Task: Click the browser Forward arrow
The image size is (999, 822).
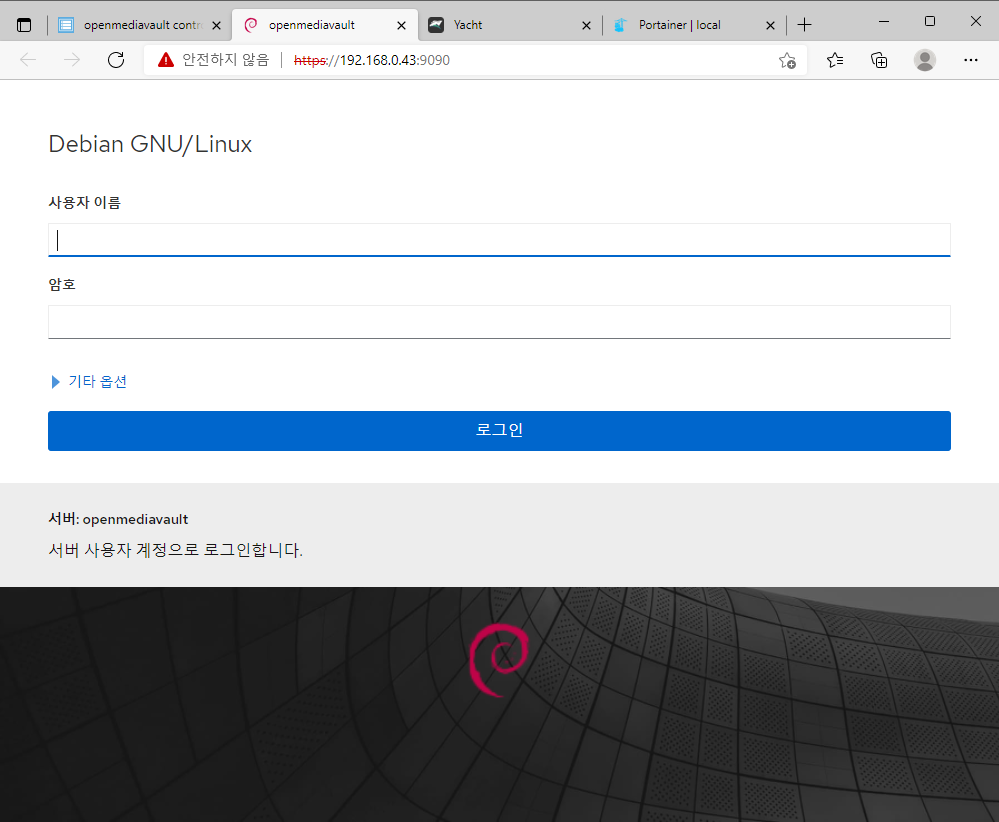Action: (x=72, y=60)
